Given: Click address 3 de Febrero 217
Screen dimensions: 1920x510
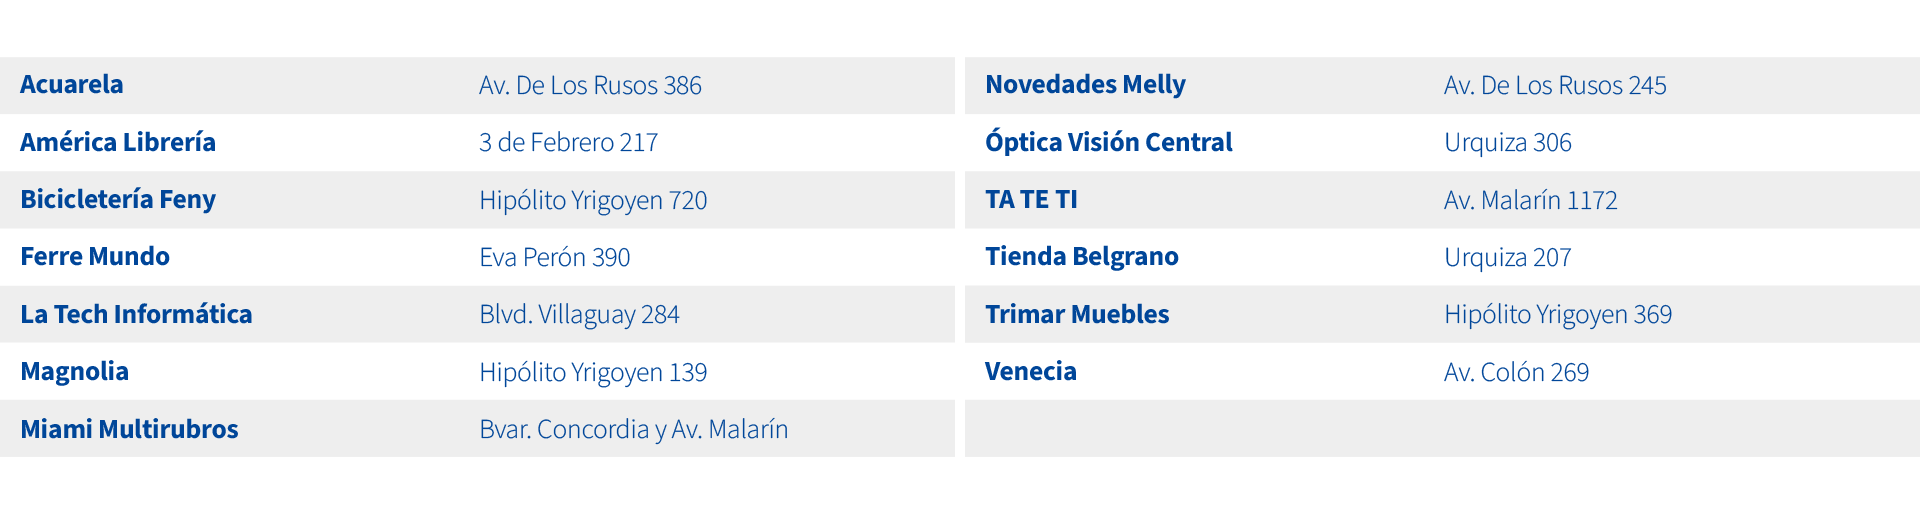Looking at the screenshot, I should [x=568, y=142].
